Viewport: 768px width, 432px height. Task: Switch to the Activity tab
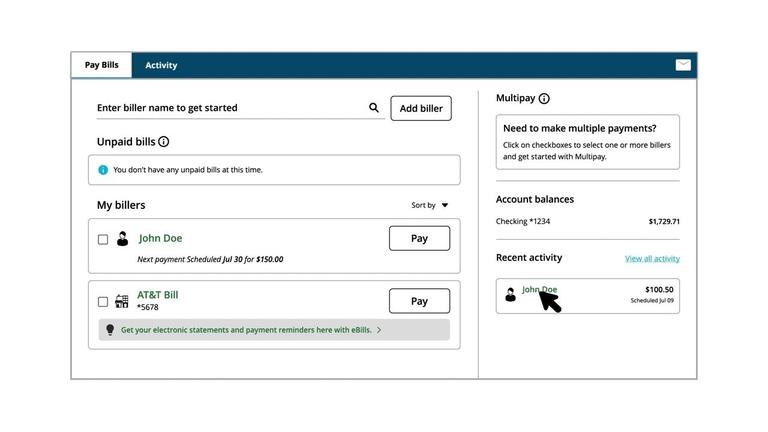[x=161, y=65]
